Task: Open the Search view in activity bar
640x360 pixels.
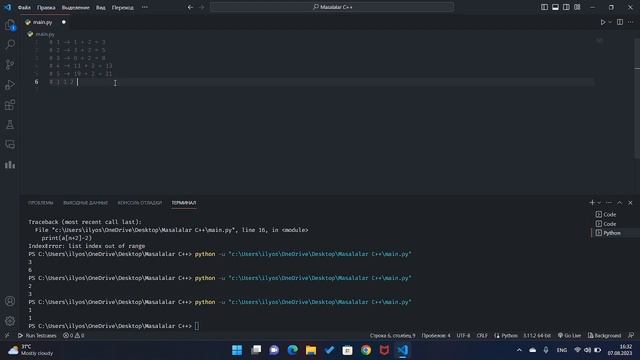Action: click(10, 44)
